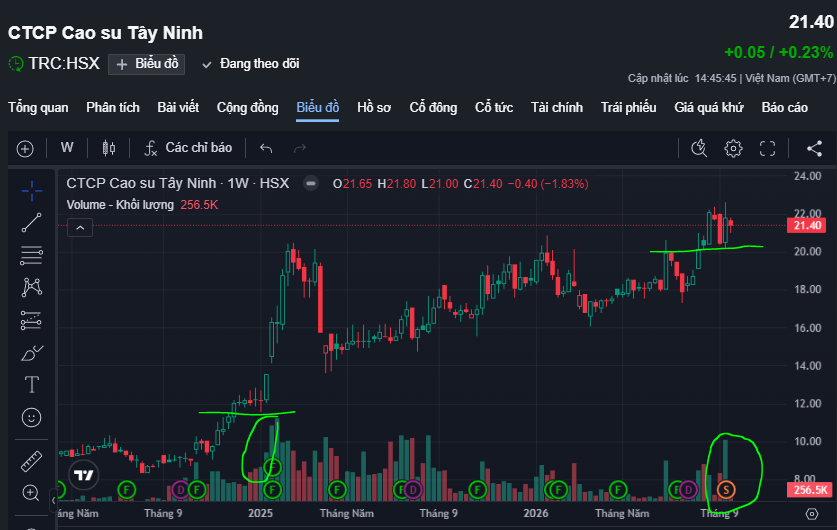837x530 pixels.
Task: Select the crosshair cursor tool
Action: [31, 191]
